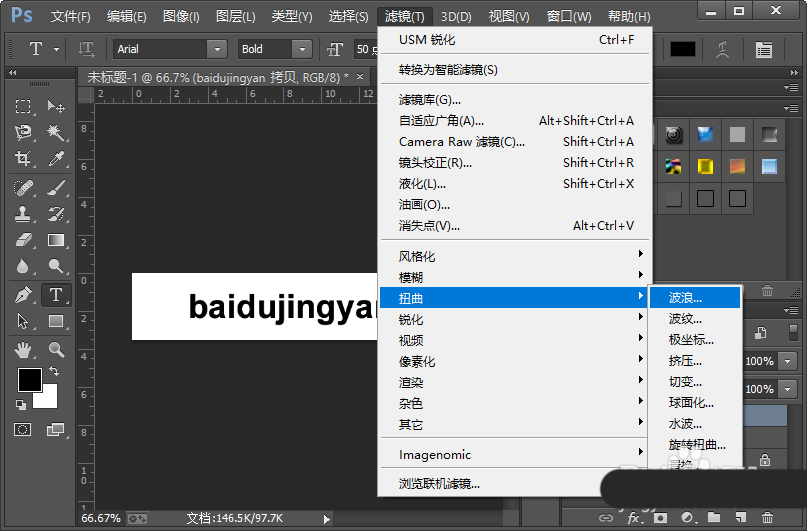Collapse the tools panel double arrow
The height and width of the screenshot is (531, 807).
click(x=12, y=73)
